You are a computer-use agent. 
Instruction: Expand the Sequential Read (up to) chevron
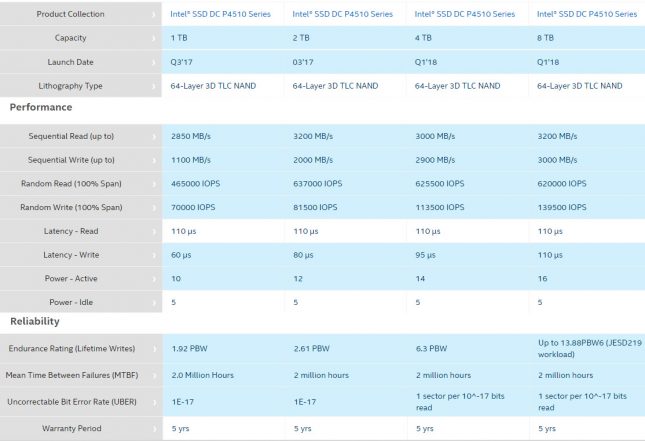coord(154,137)
